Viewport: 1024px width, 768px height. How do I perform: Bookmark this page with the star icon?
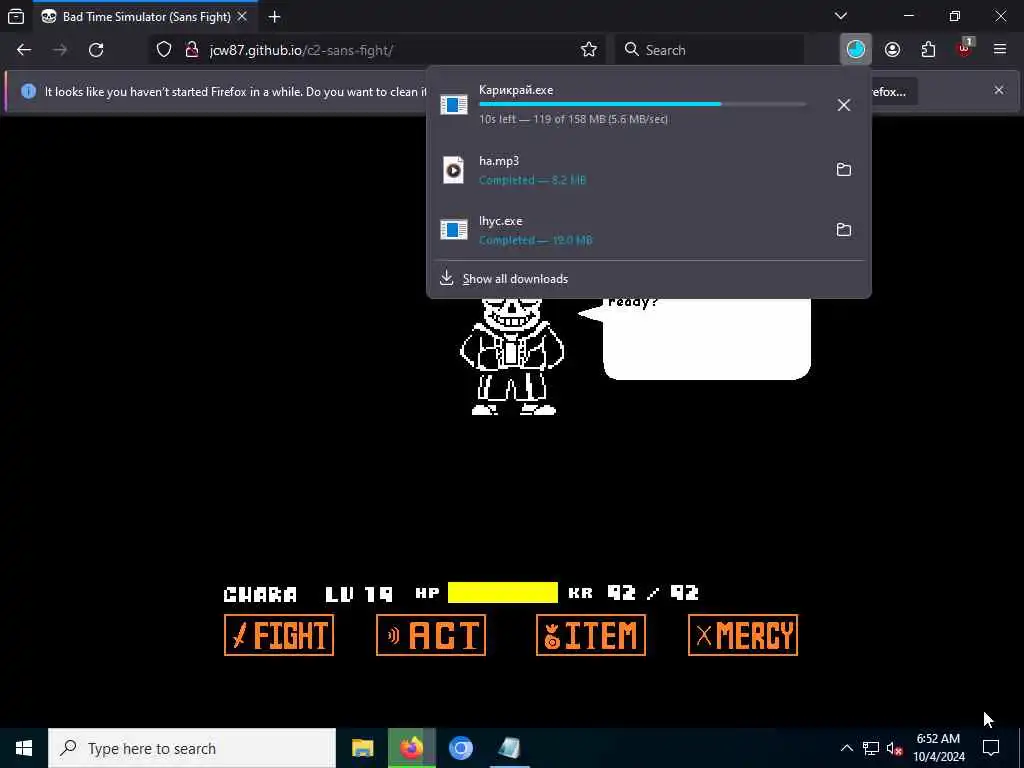[x=588, y=50]
